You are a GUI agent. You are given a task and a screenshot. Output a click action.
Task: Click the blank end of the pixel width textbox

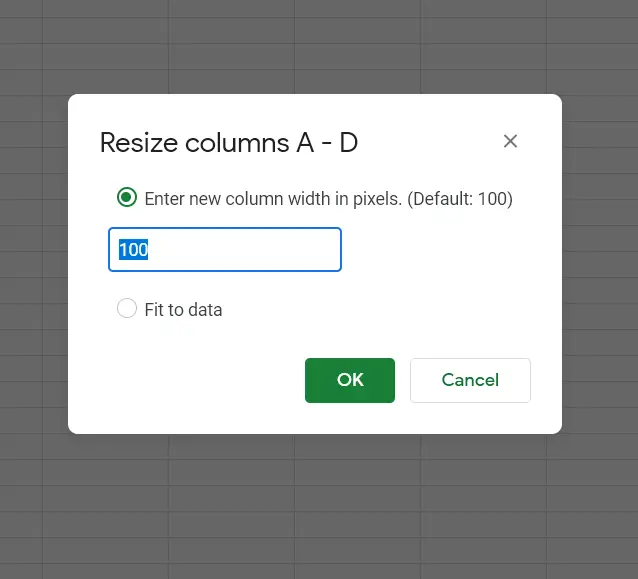(244, 249)
